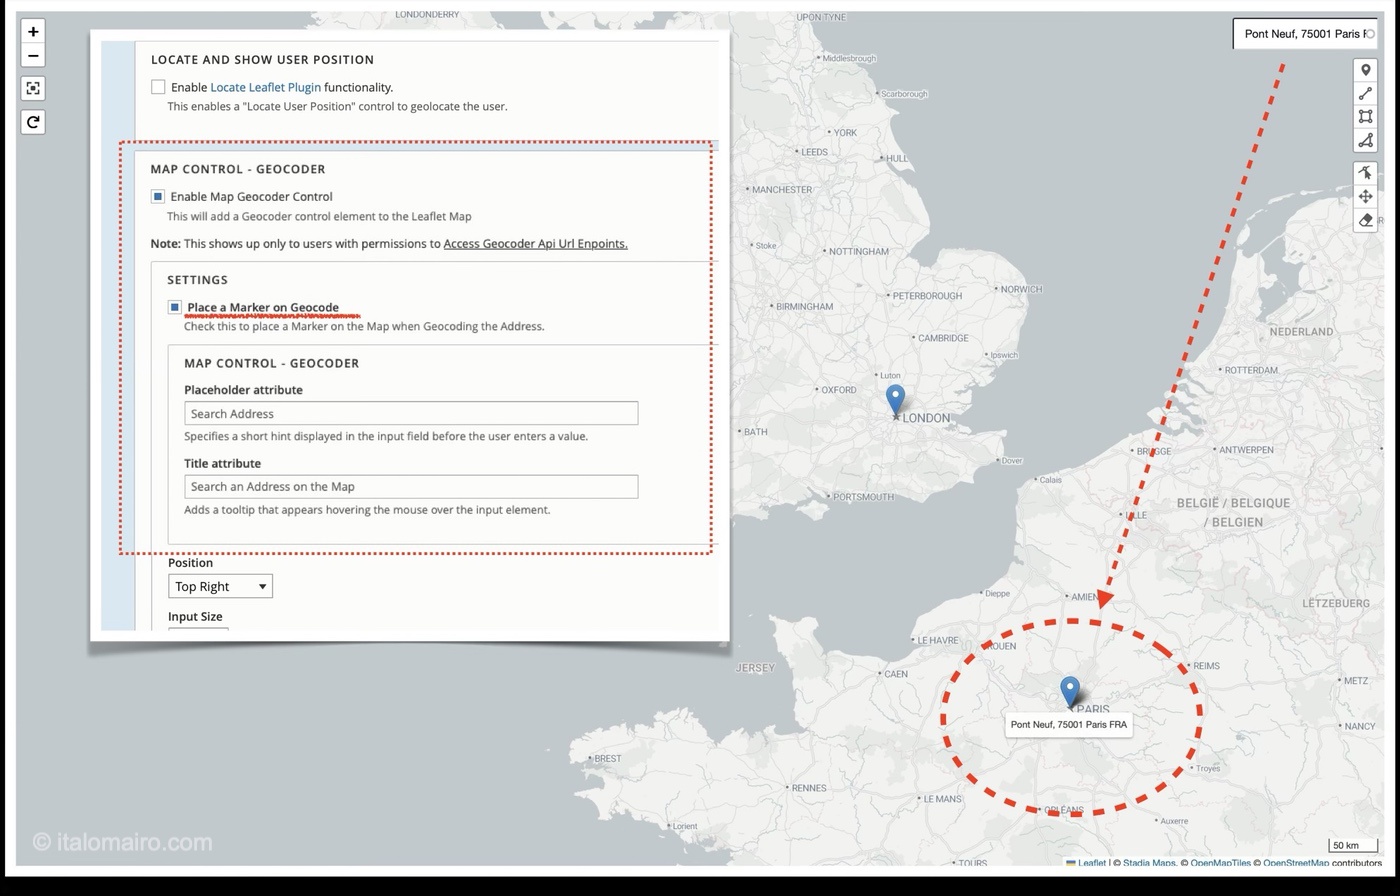Open the Position dropdown showing Top Right

point(219,586)
